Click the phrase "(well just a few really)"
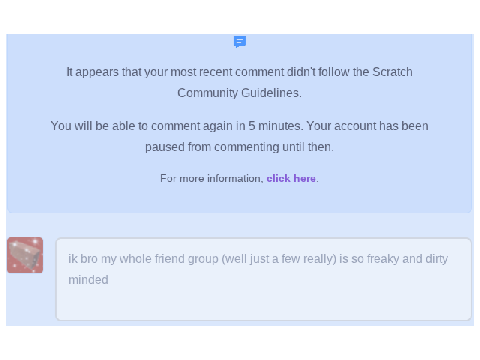The height and width of the screenshot is (360, 480). point(279,259)
